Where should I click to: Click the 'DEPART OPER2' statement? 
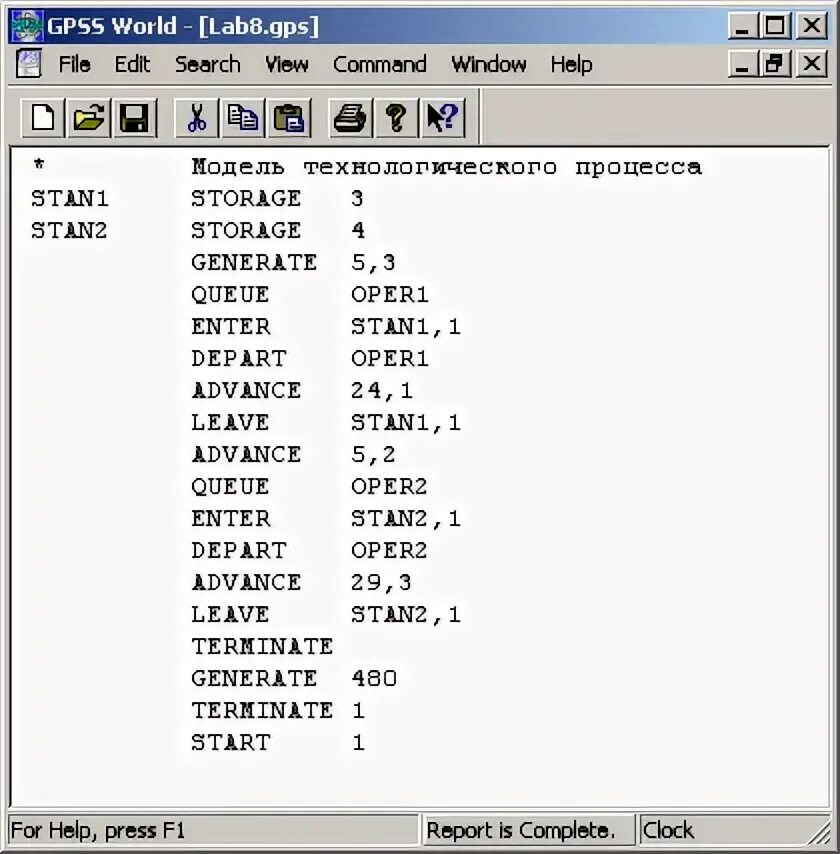pyautogui.click(x=309, y=551)
